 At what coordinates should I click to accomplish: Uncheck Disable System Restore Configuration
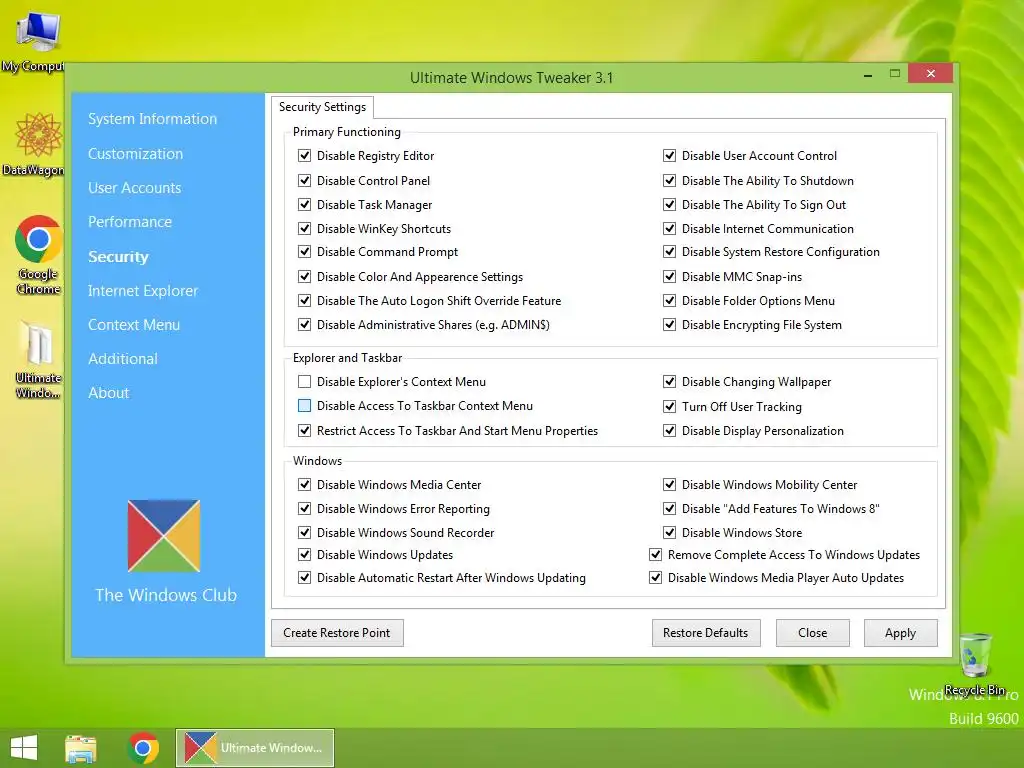(669, 251)
